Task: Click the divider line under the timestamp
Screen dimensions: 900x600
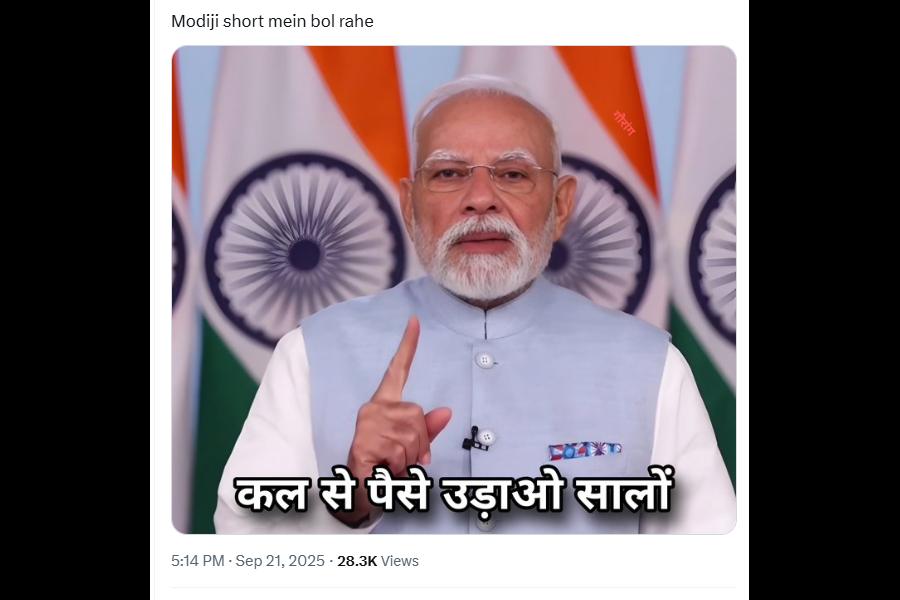Action: [x=453, y=587]
